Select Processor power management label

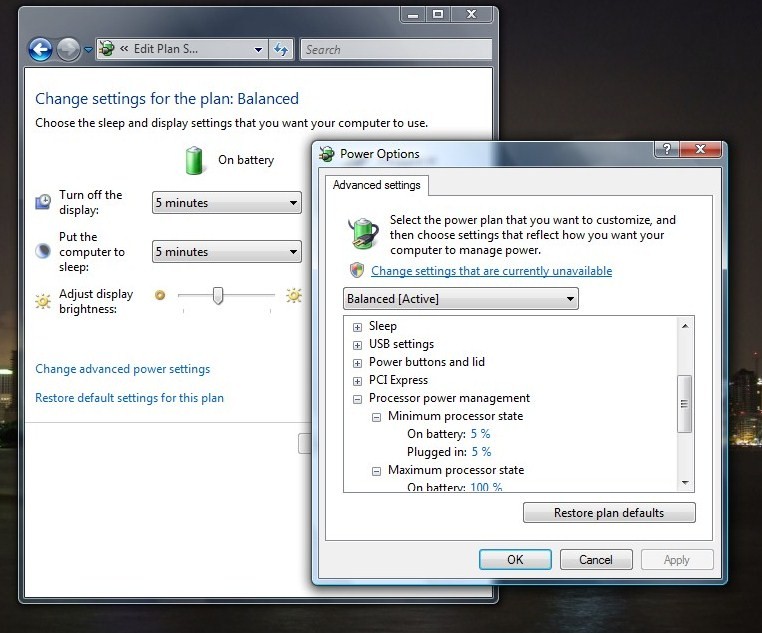[449, 398]
